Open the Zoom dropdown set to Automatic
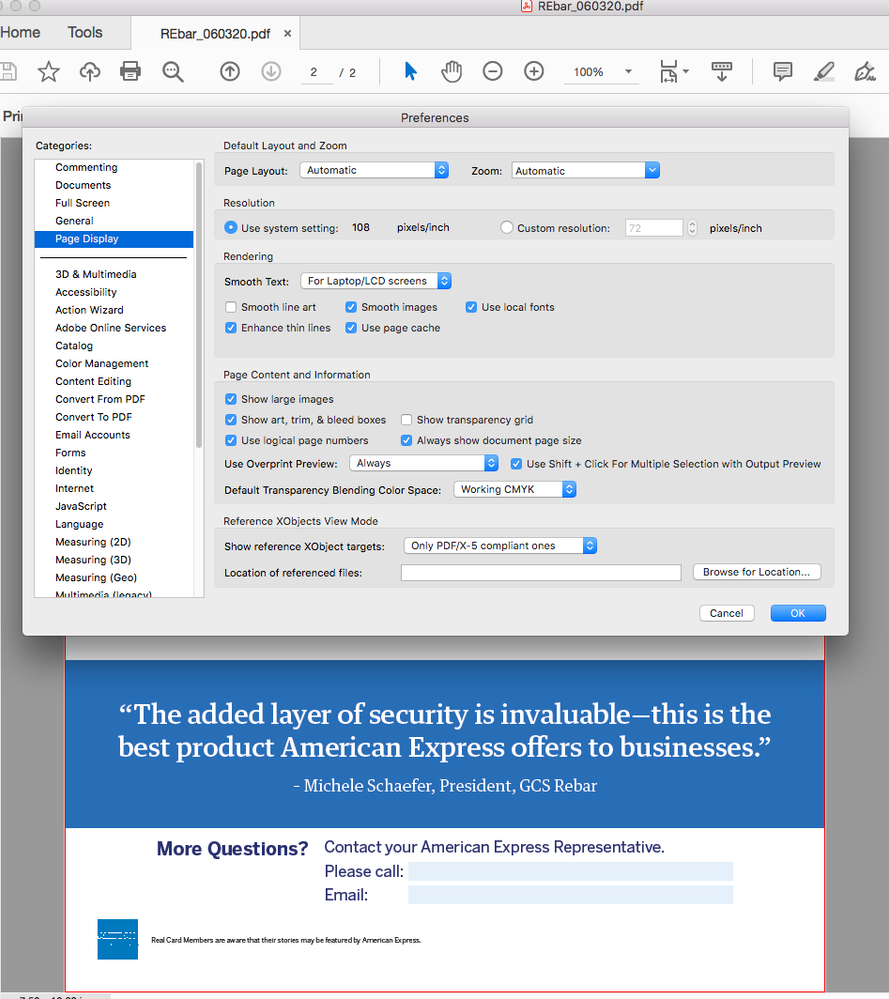889x999 pixels. (585, 170)
